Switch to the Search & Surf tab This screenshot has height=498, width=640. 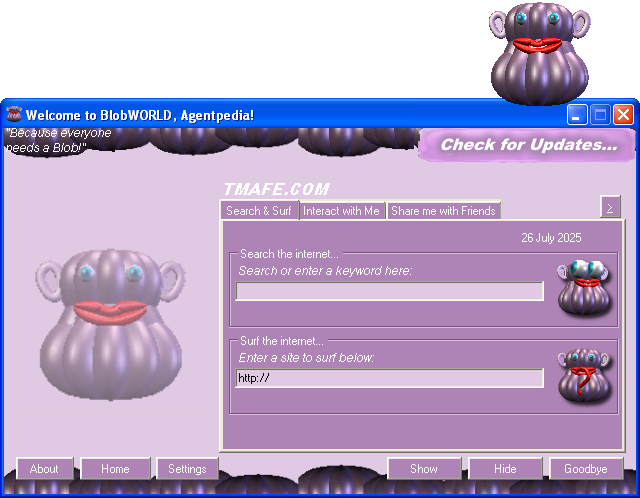[259, 211]
